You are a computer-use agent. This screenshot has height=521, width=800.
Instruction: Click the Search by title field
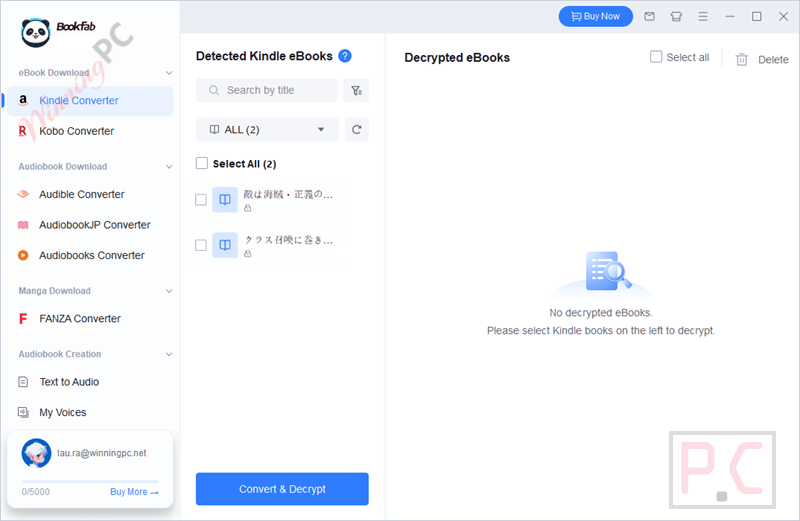(x=267, y=90)
